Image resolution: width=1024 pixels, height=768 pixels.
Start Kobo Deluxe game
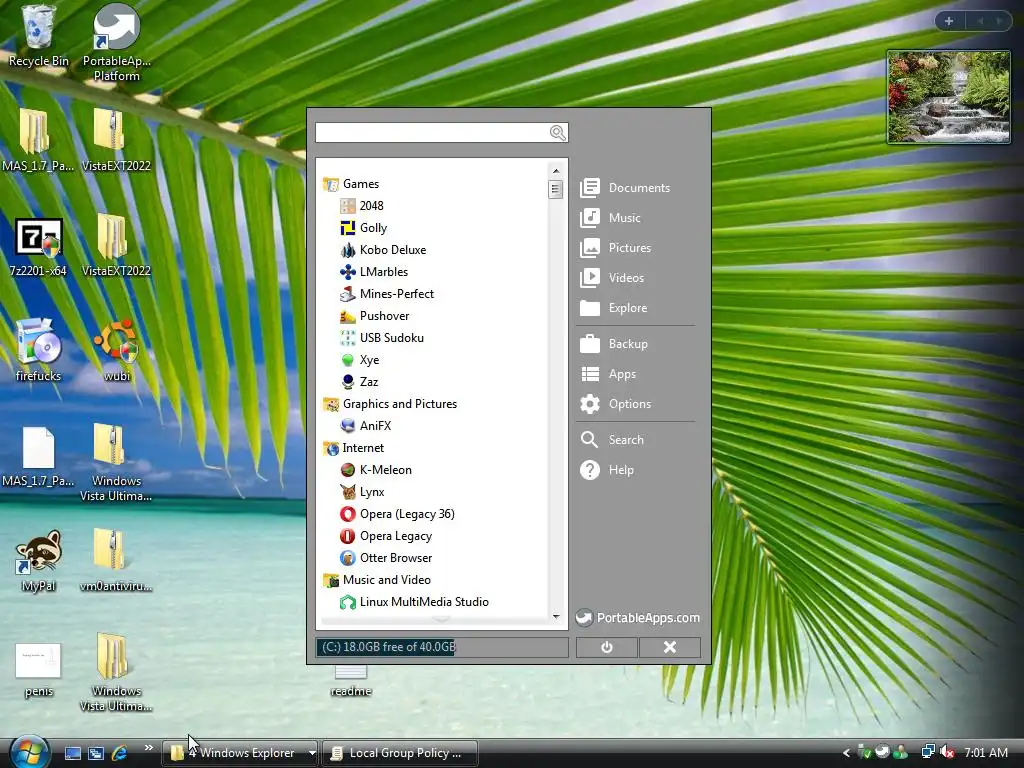(383, 249)
